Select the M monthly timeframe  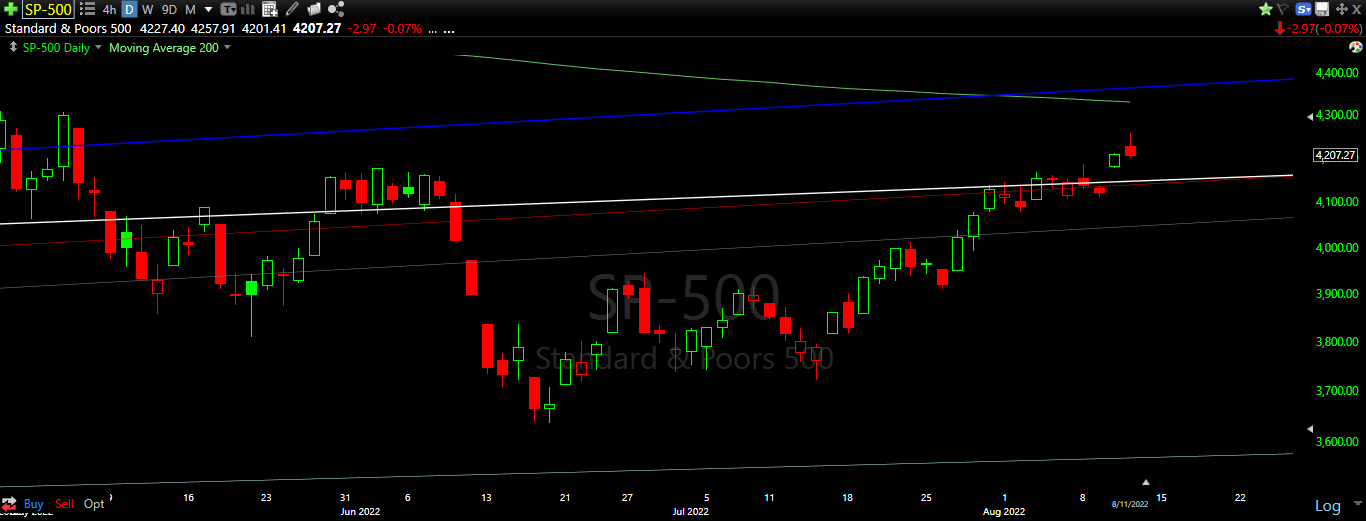click(x=190, y=9)
